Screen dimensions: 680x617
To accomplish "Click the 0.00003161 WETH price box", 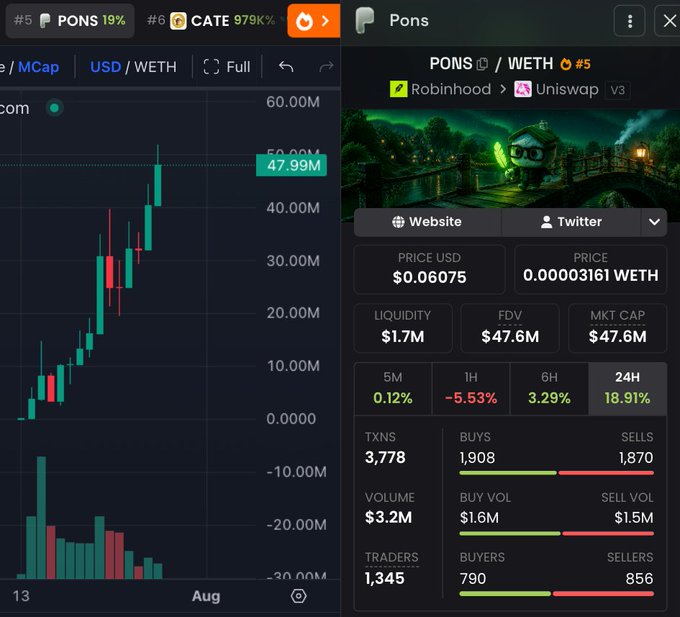I will [590, 269].
